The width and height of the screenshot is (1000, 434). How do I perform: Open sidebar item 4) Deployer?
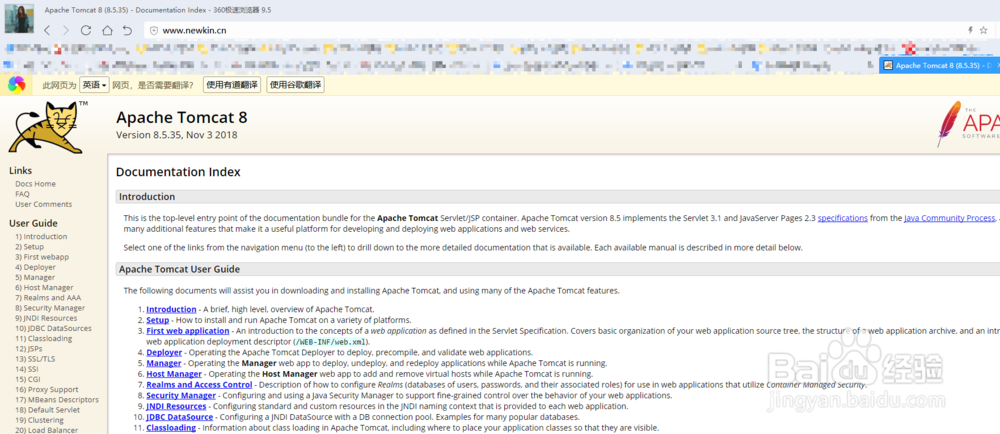(x=35, y=267)
